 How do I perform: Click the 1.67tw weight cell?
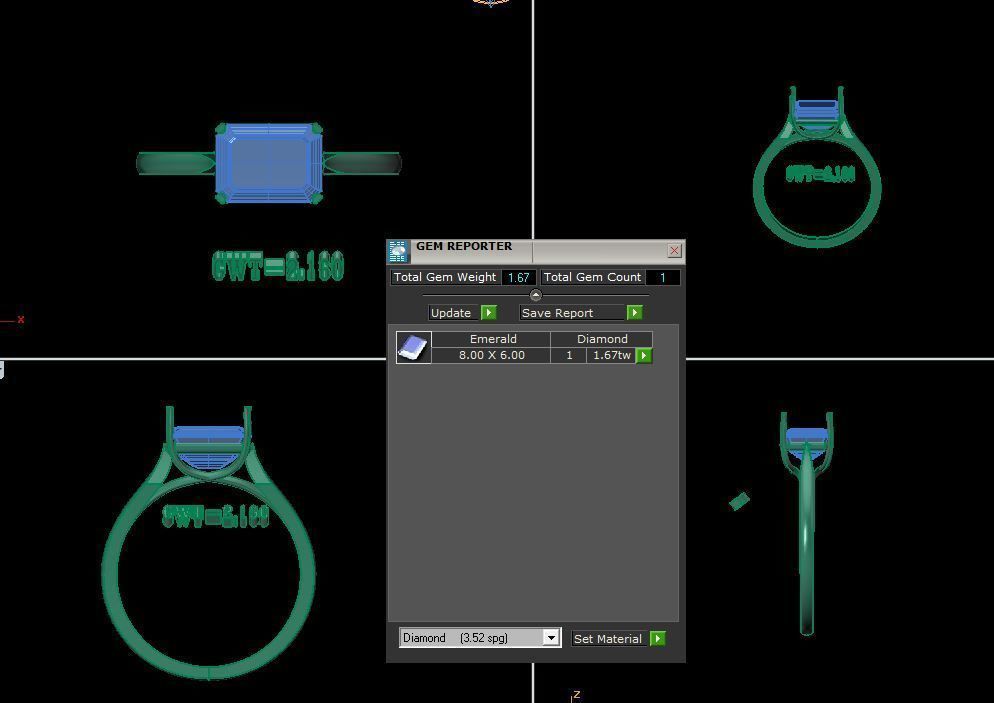pos(611,356)
